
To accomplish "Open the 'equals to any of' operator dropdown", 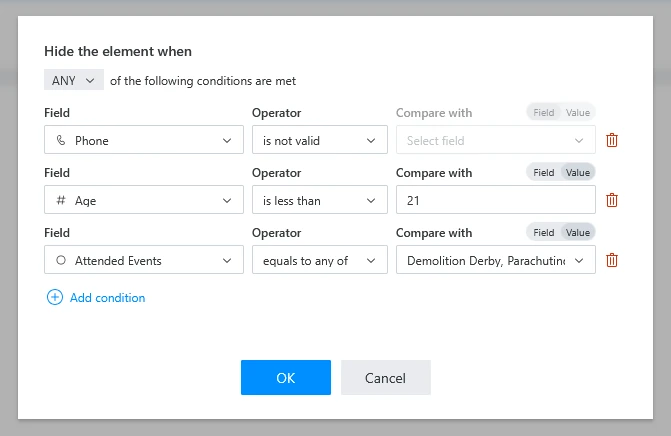I will pyautogui.click(x=320, y=259).
